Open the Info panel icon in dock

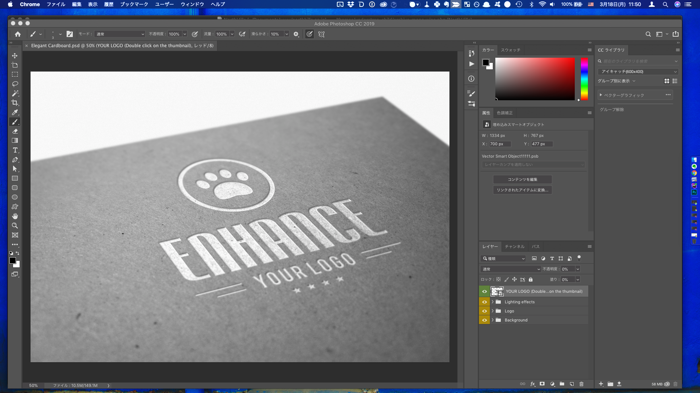click(x=471, y=79)
